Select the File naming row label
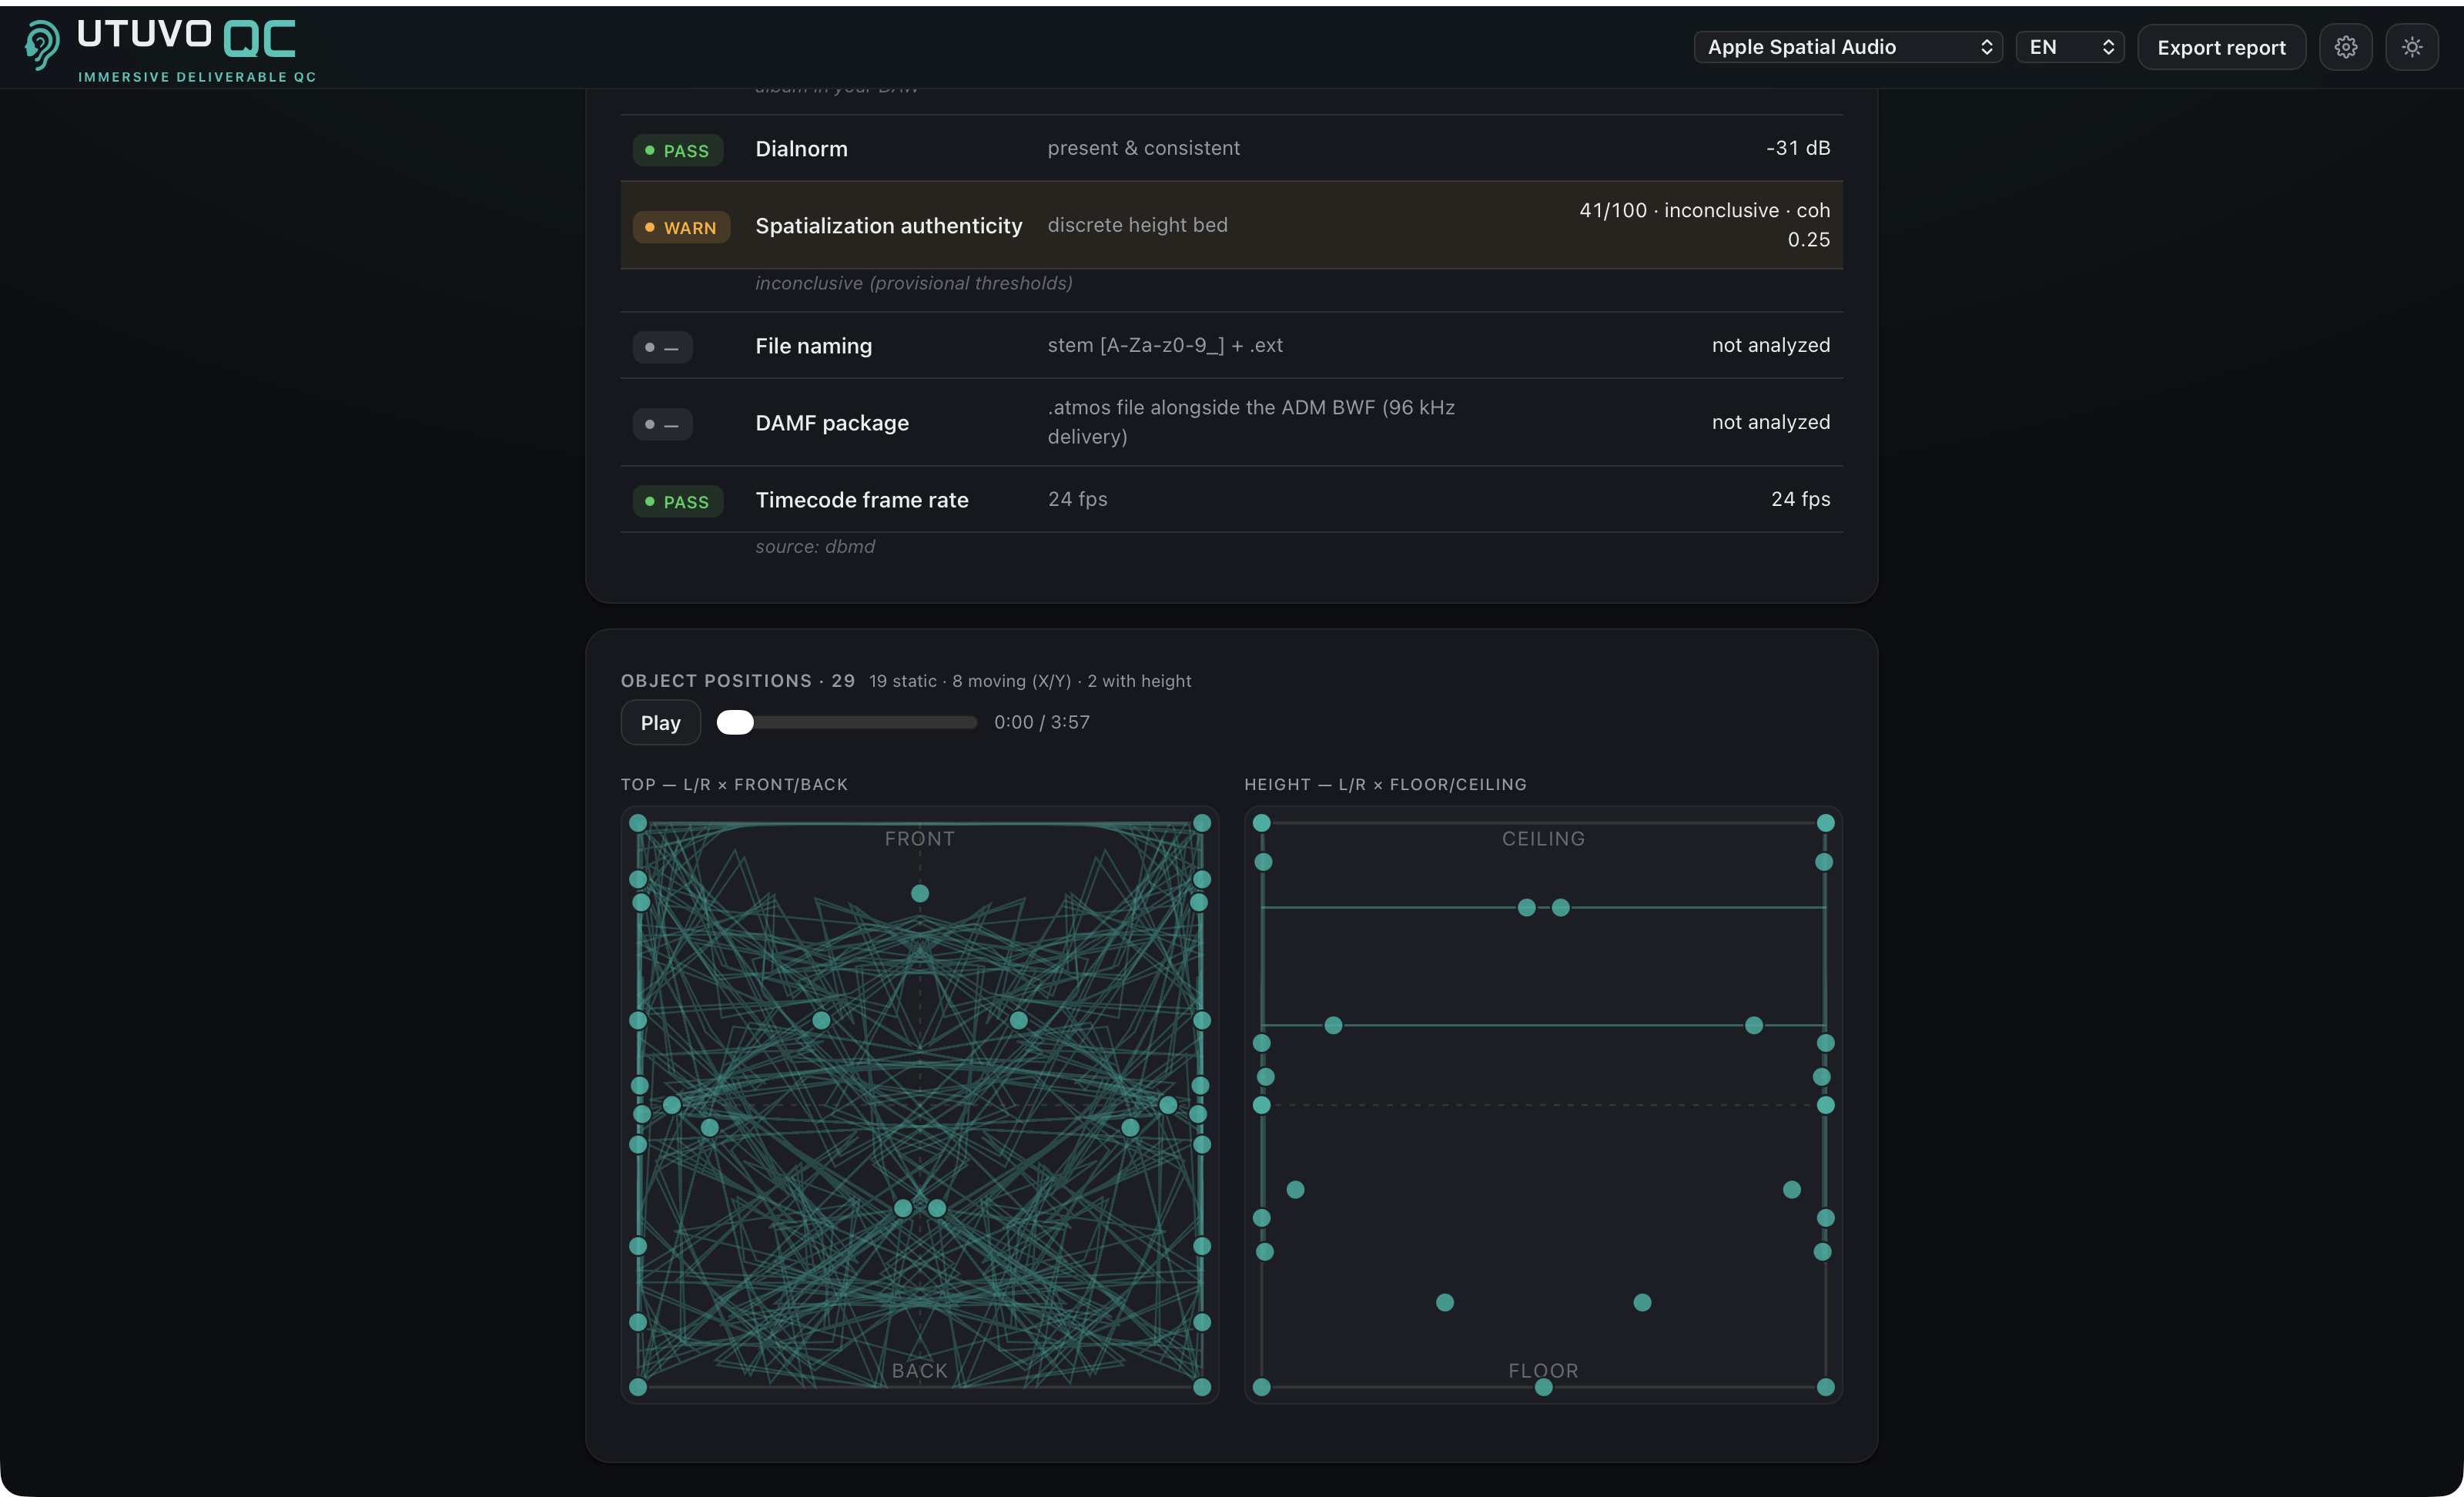 click(x=813, y=346)
